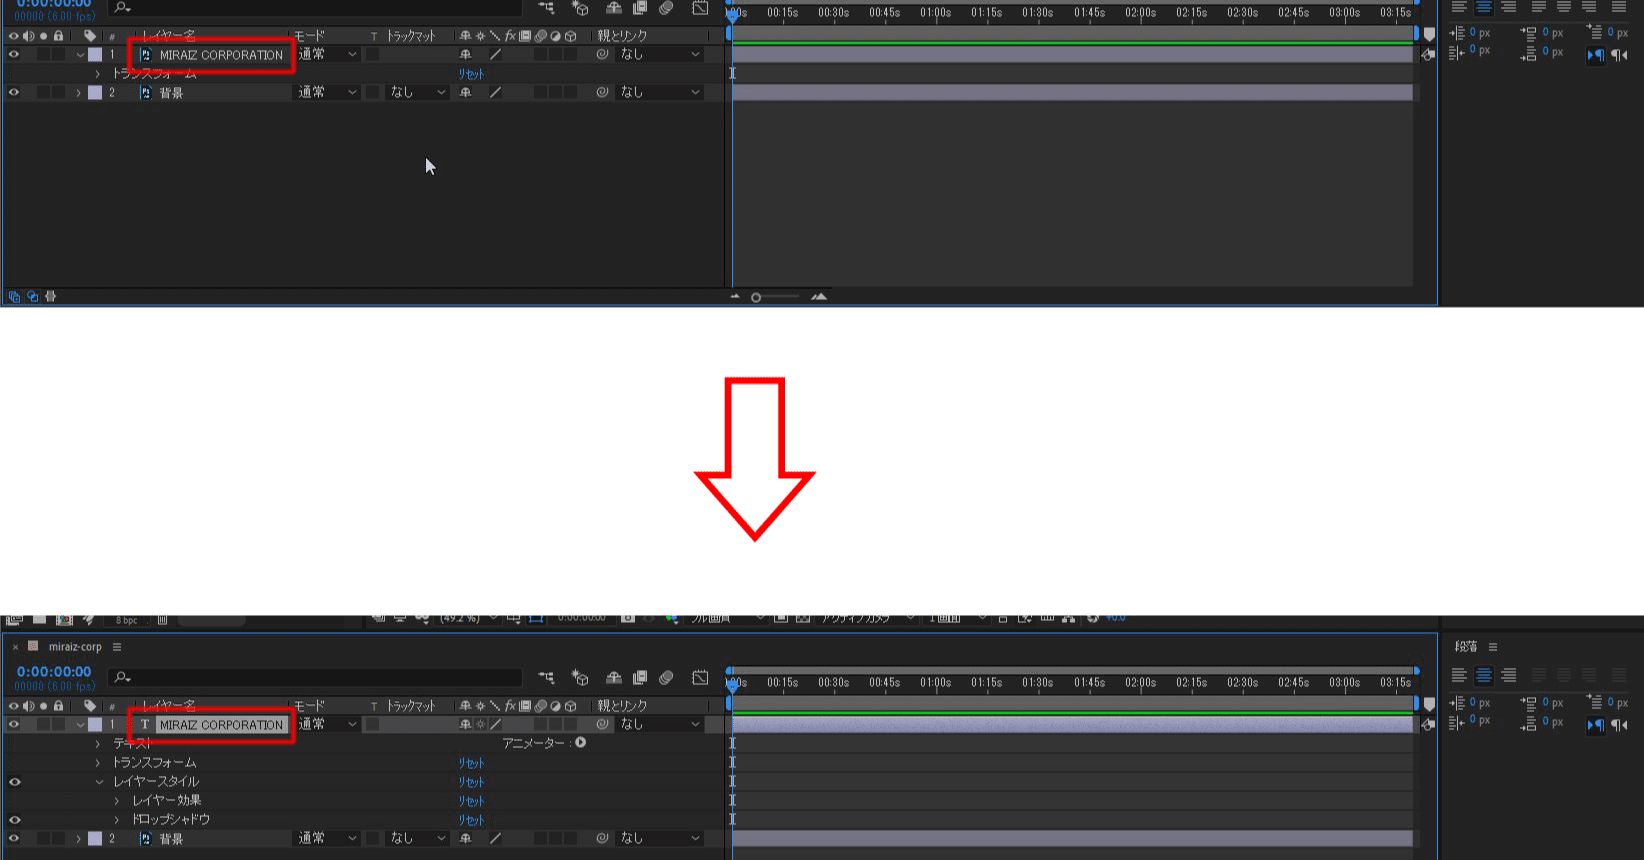Toggle the collapse transformations switch on text layer
This screenshot has height=860, width=1644.
click(480, 724)
